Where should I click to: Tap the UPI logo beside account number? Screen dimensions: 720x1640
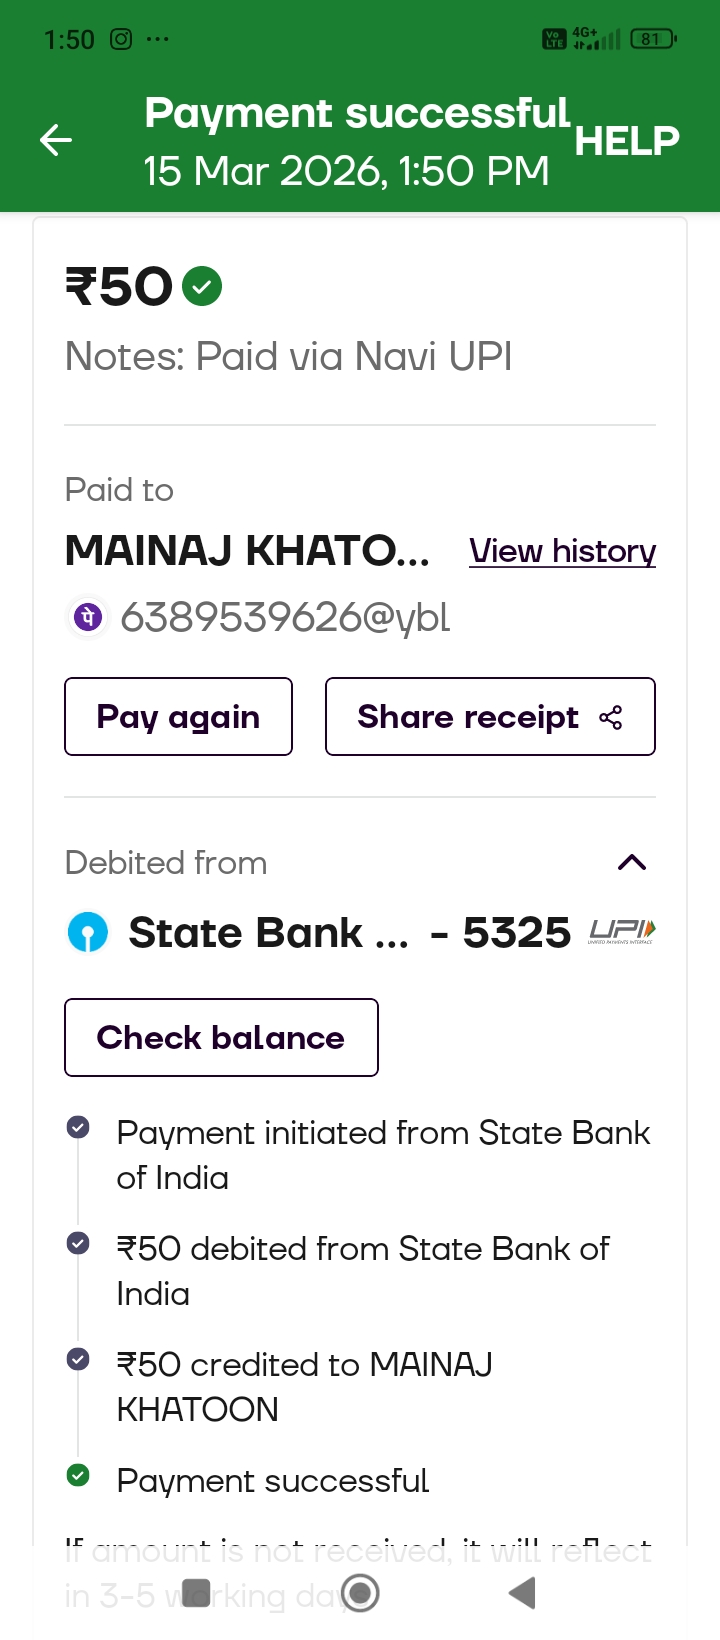tap(622, 932)
